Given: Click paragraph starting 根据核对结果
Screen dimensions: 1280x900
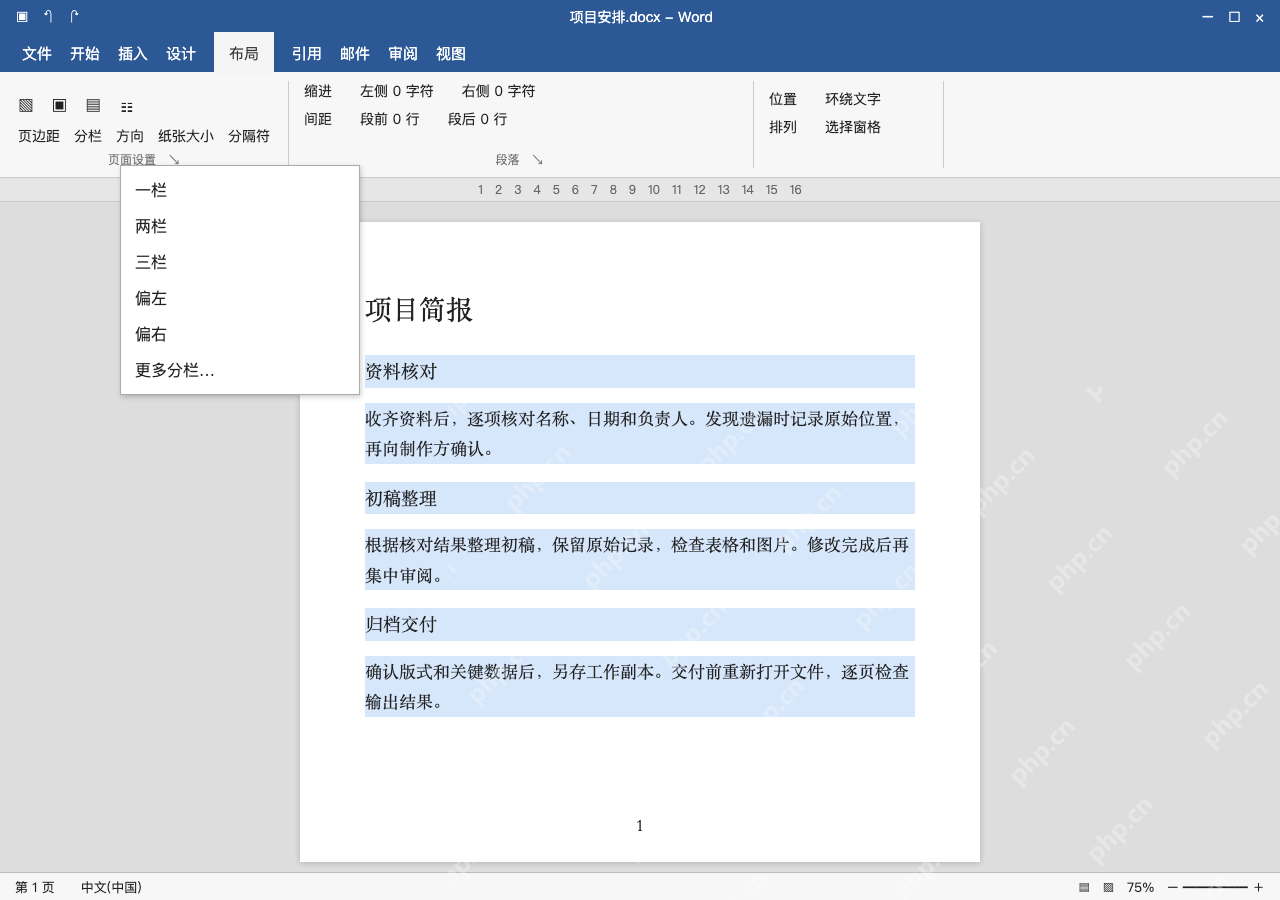Looking at the screenshot, I should [x=640, y=560].
